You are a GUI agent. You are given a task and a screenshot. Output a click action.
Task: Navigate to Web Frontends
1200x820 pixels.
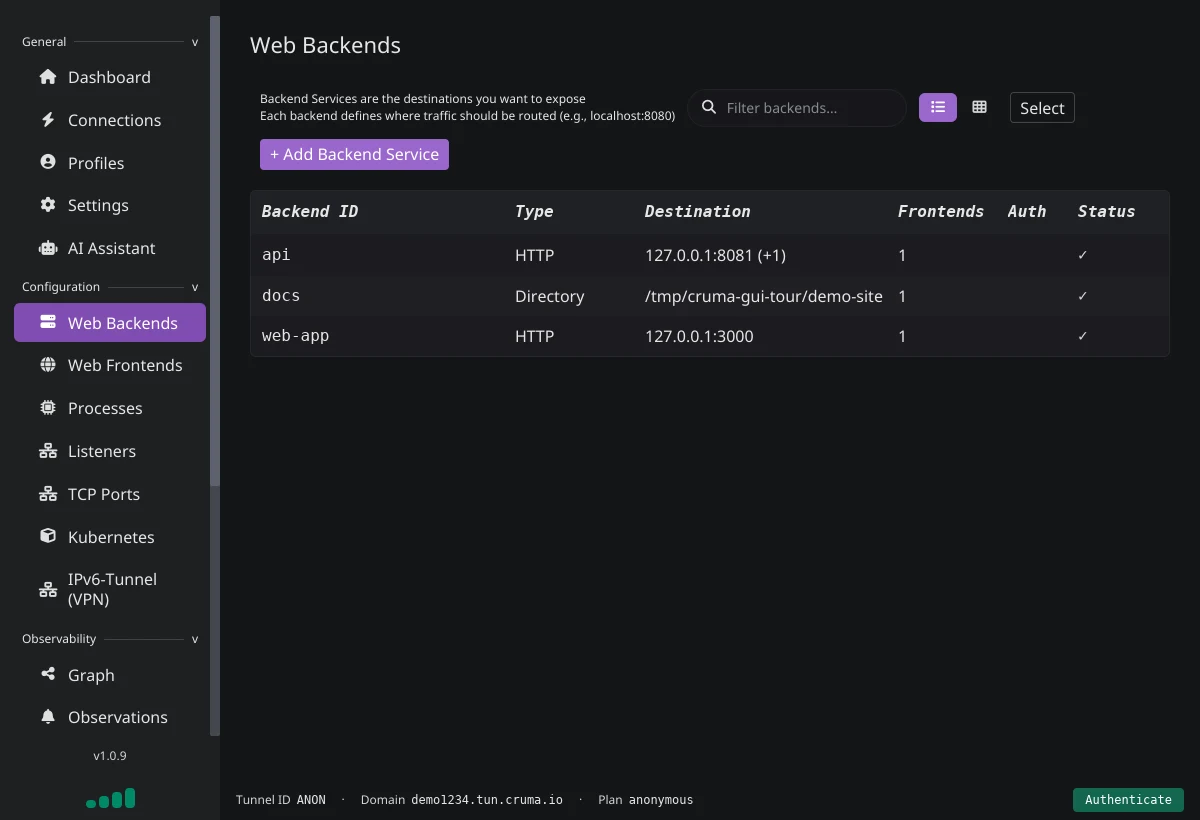pyautogui.click(x=110, y=365)
